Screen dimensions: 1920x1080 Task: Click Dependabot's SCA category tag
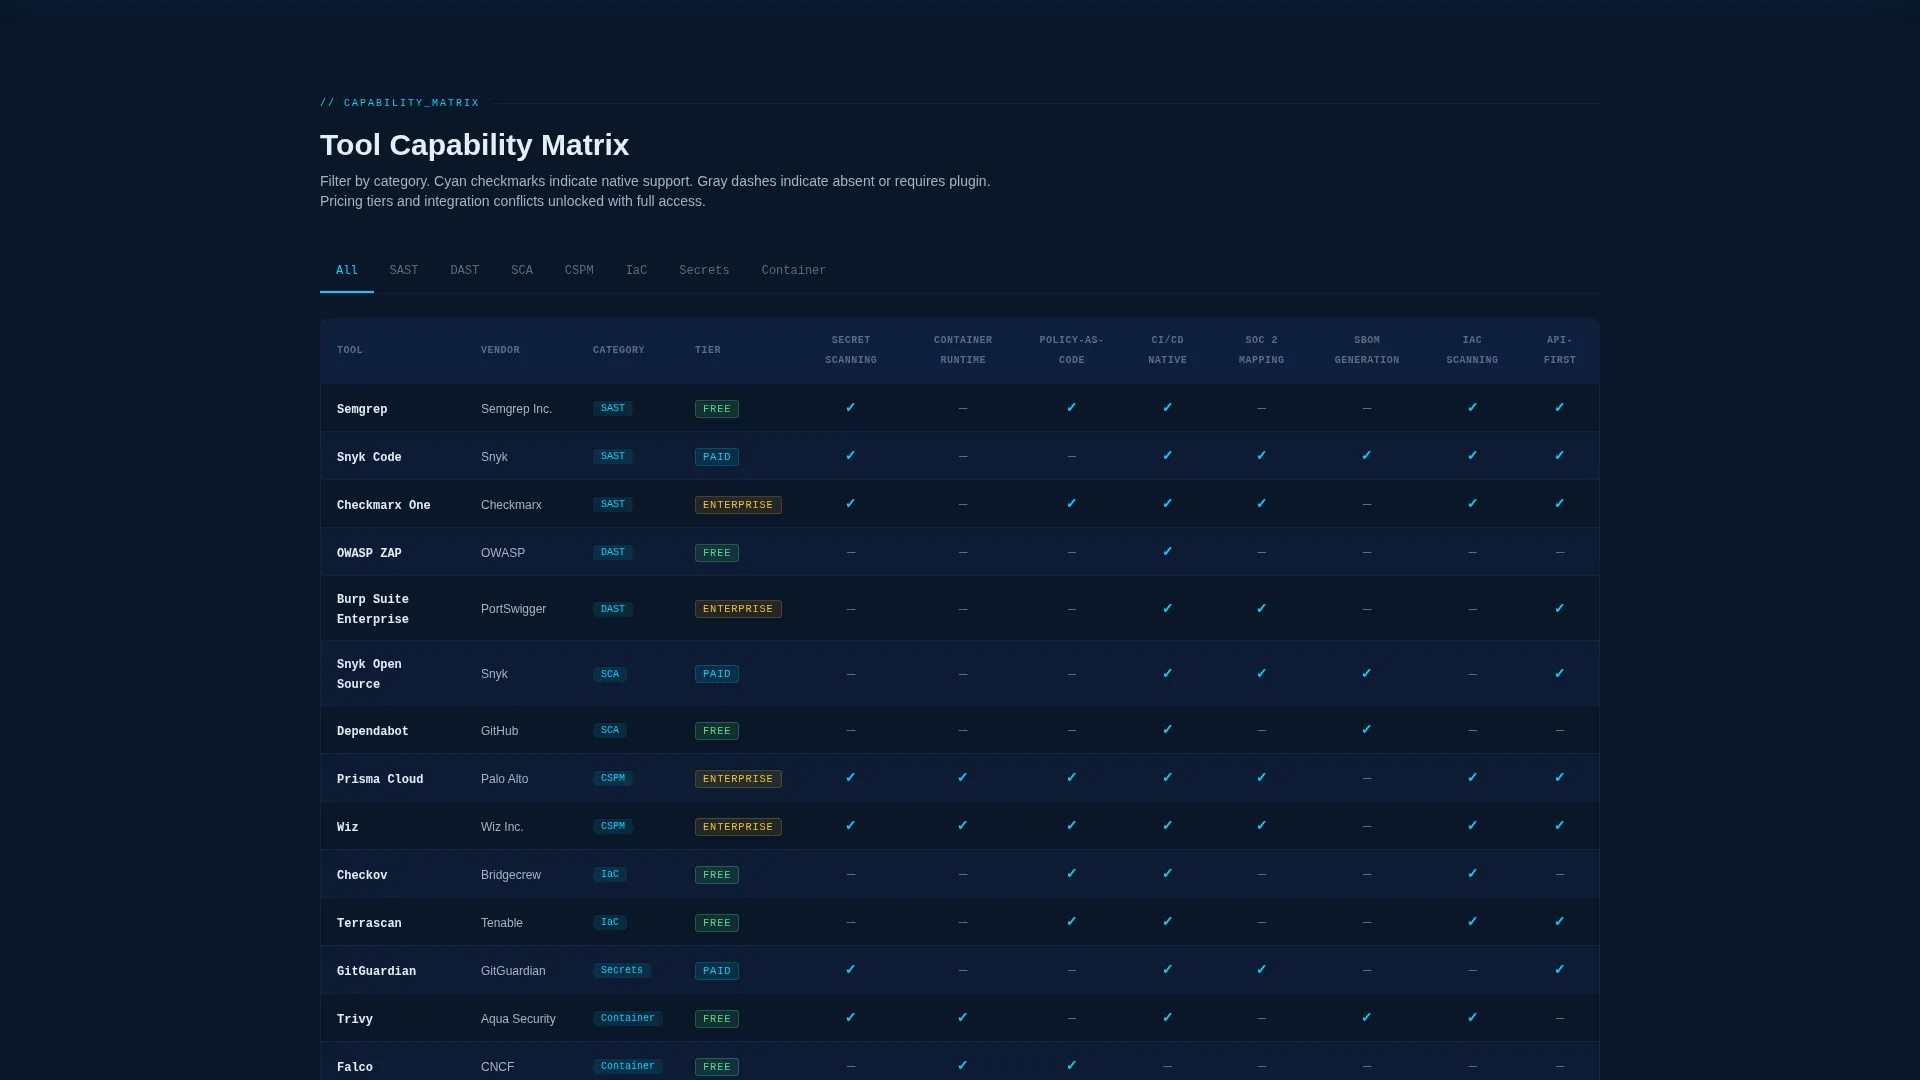(x=610, y=730)
